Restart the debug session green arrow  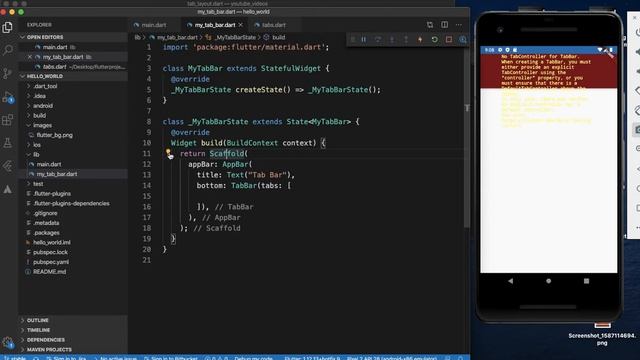tap(434, 40)
